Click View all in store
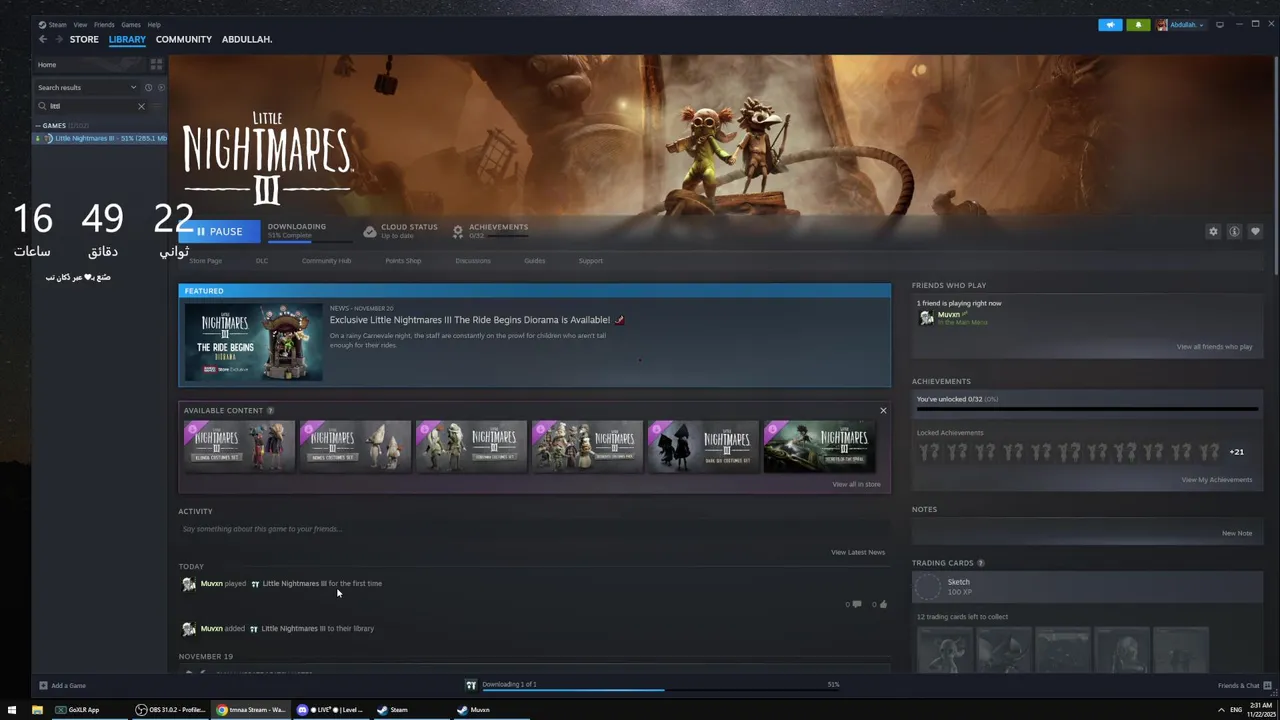The height and width of the screenshot is (720, 1280). coord(856,484)
